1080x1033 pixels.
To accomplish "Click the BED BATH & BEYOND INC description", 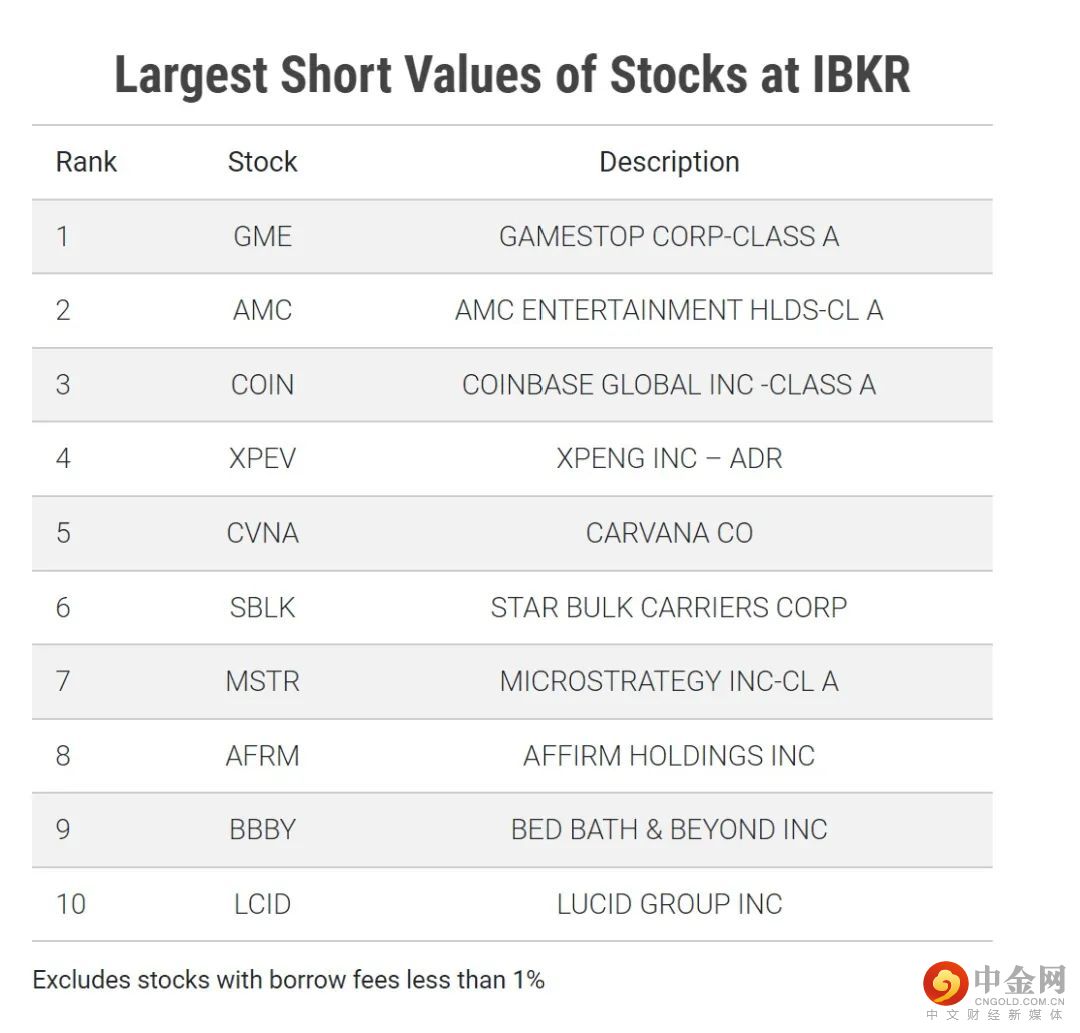I will (x=669, y=830).
